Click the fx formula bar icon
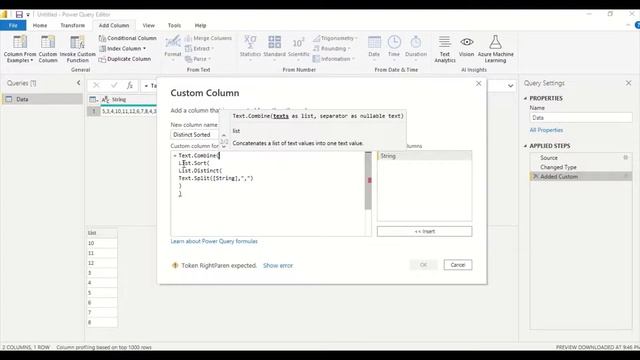The image size is (640, 360). [130, 85]
